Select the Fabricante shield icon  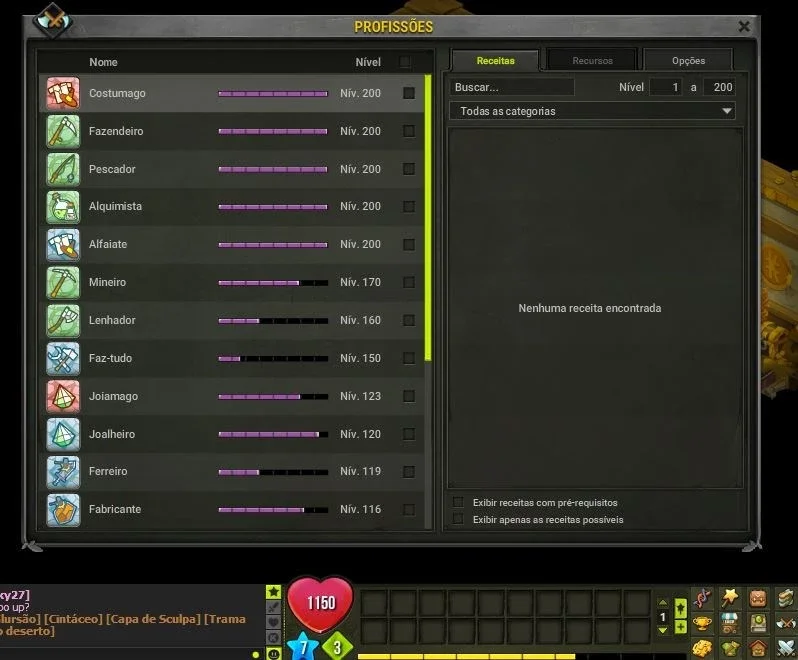tap(63, 509)
